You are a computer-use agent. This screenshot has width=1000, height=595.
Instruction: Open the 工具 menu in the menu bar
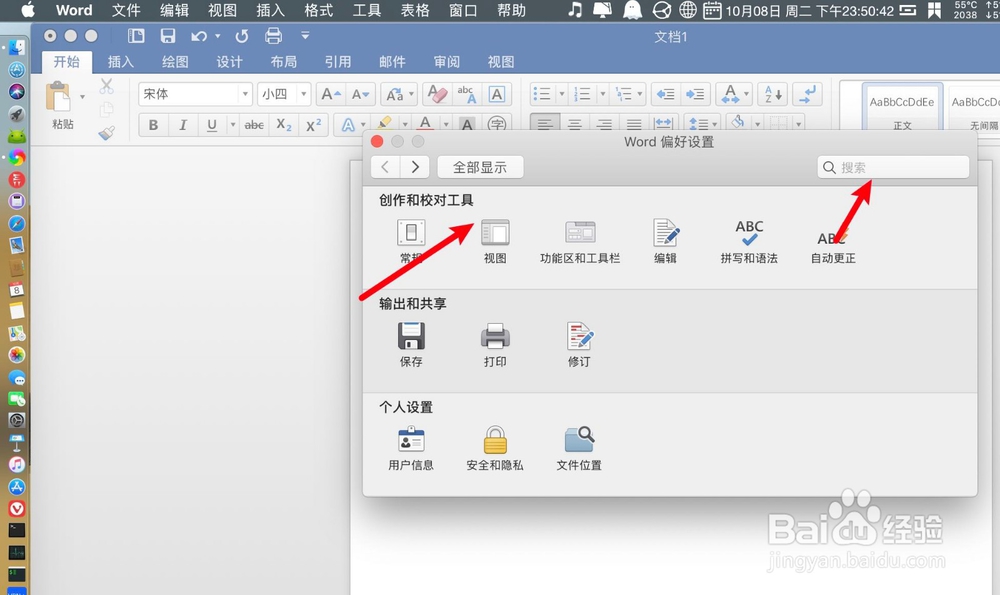click(x=367, y=10)
